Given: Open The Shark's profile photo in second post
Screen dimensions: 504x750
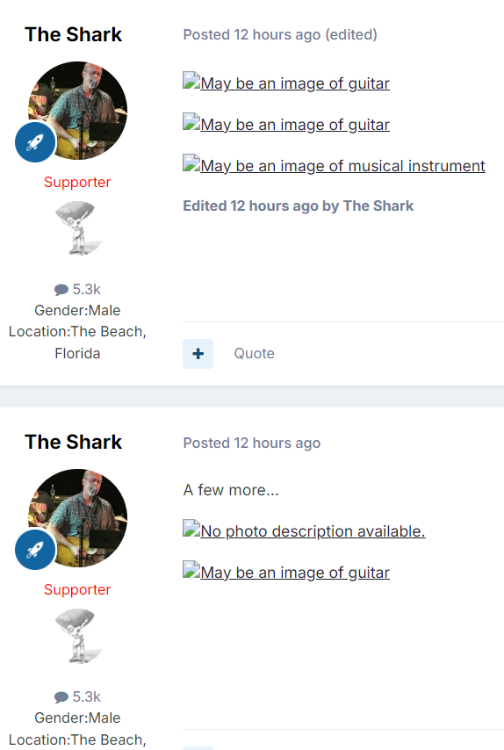Looking at the screenshot, I should tap(77, 518).
